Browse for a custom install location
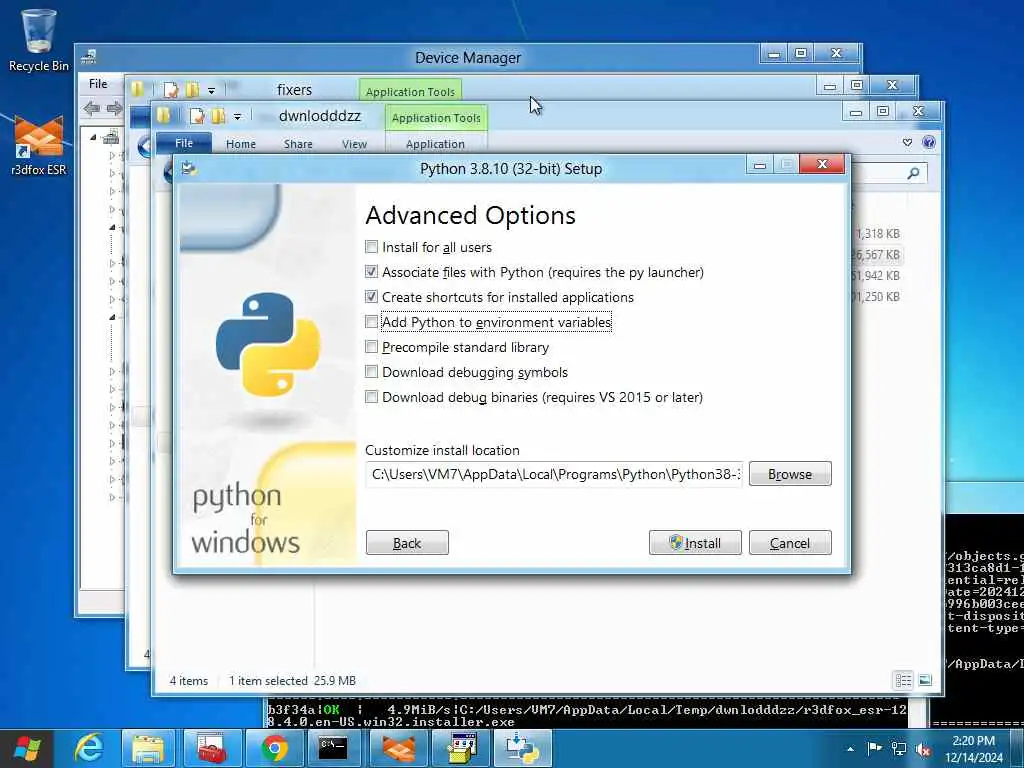 [790, 474]
